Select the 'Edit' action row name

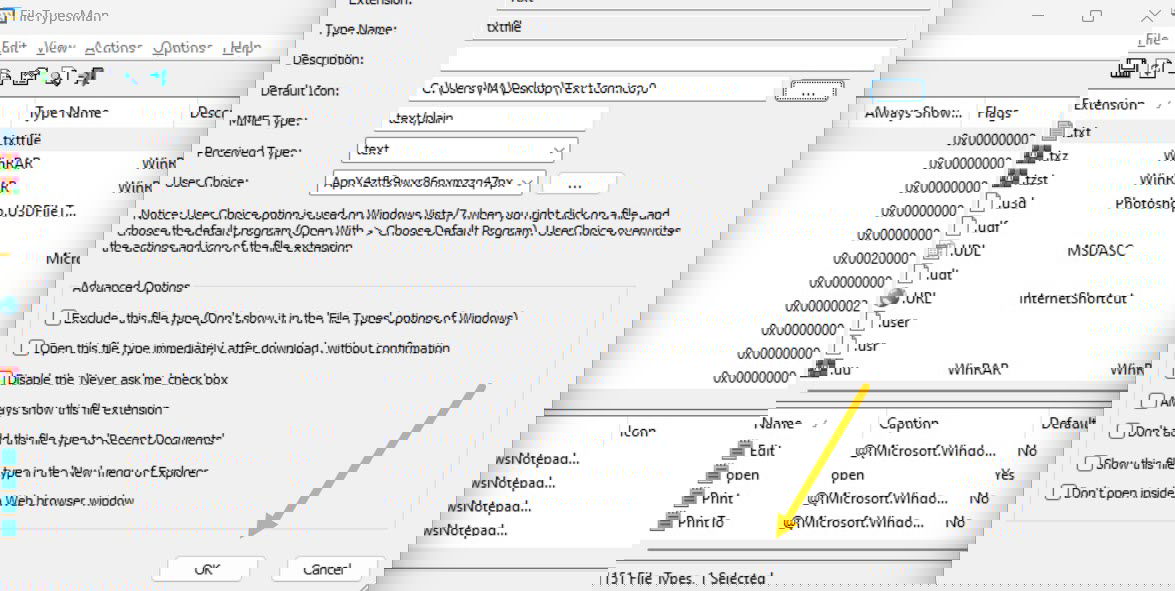[765, 450]
